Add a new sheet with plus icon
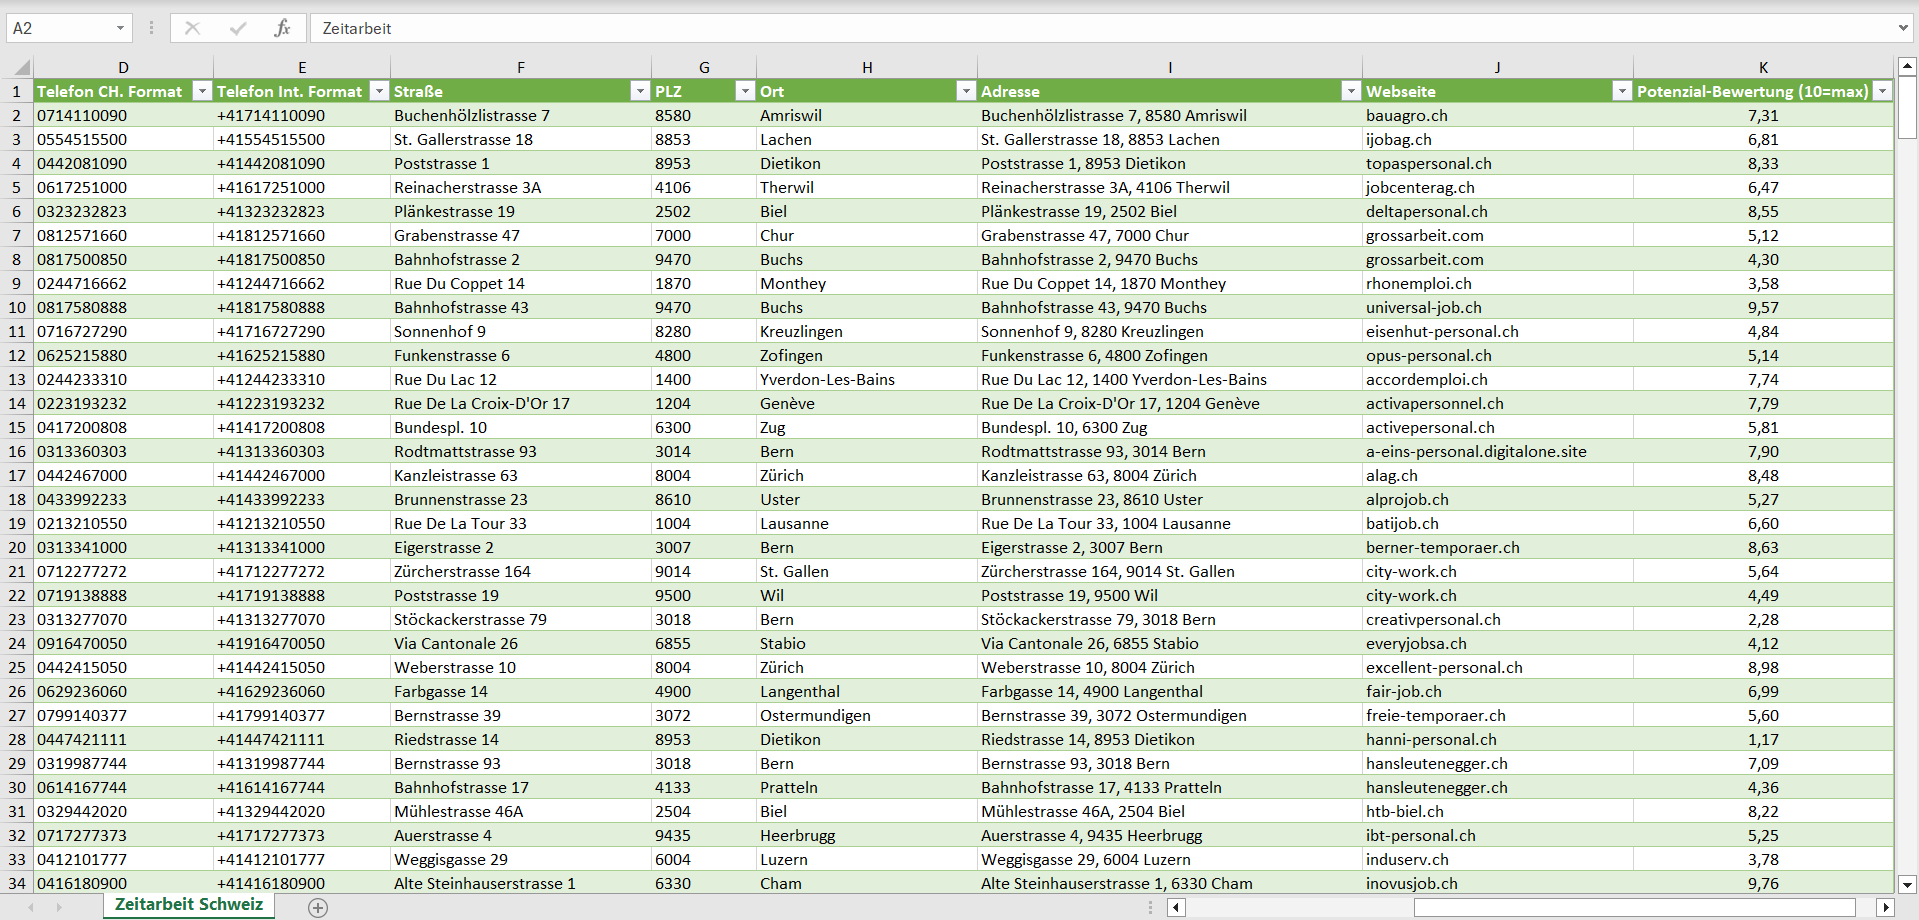The image size is (1919, 920). (x=318, y=908)
